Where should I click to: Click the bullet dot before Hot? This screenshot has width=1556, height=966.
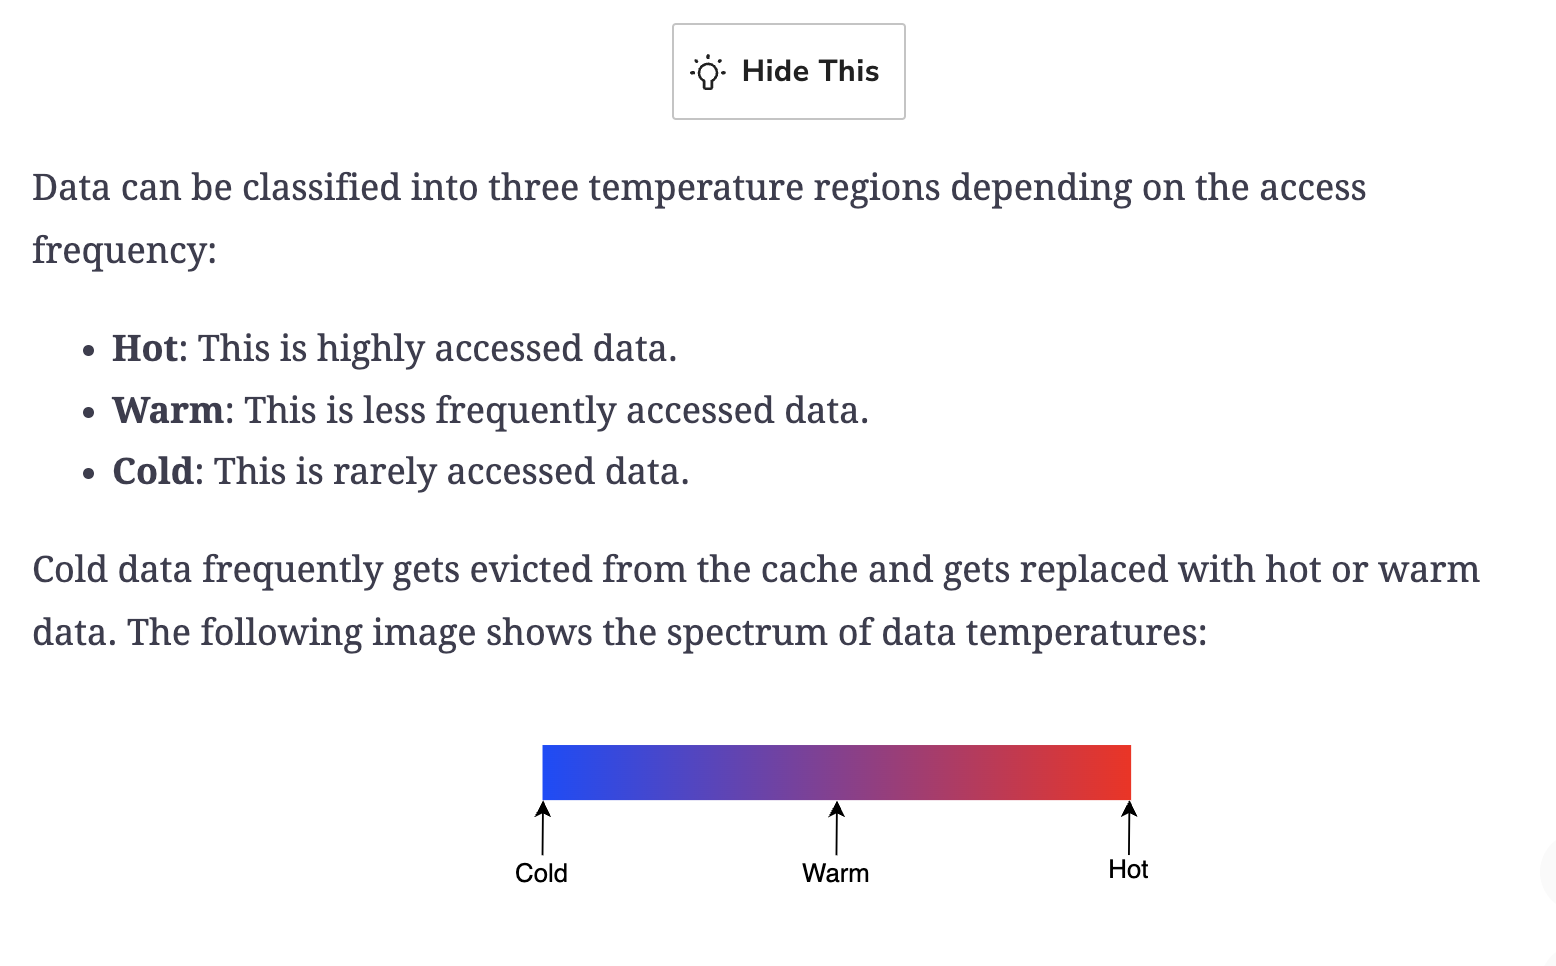[x=90, y=352]
